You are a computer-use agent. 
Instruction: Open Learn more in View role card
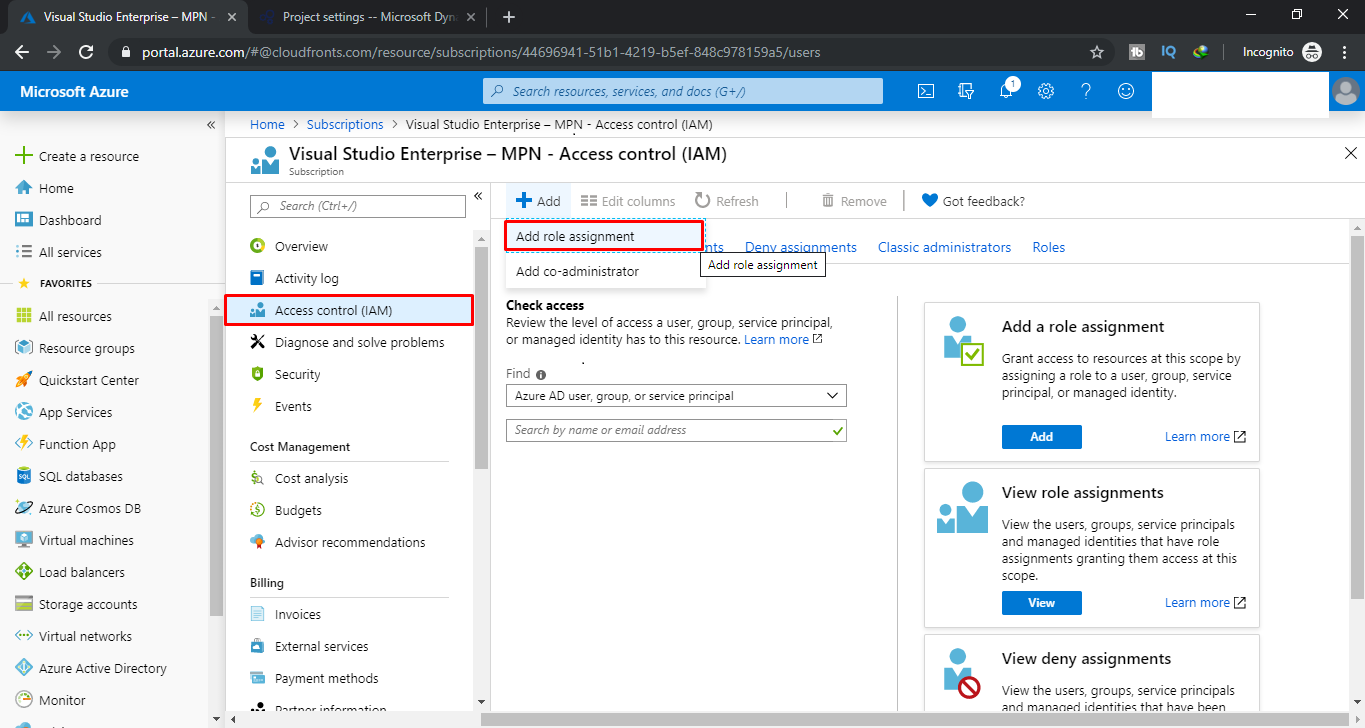tap(1205, 603)
